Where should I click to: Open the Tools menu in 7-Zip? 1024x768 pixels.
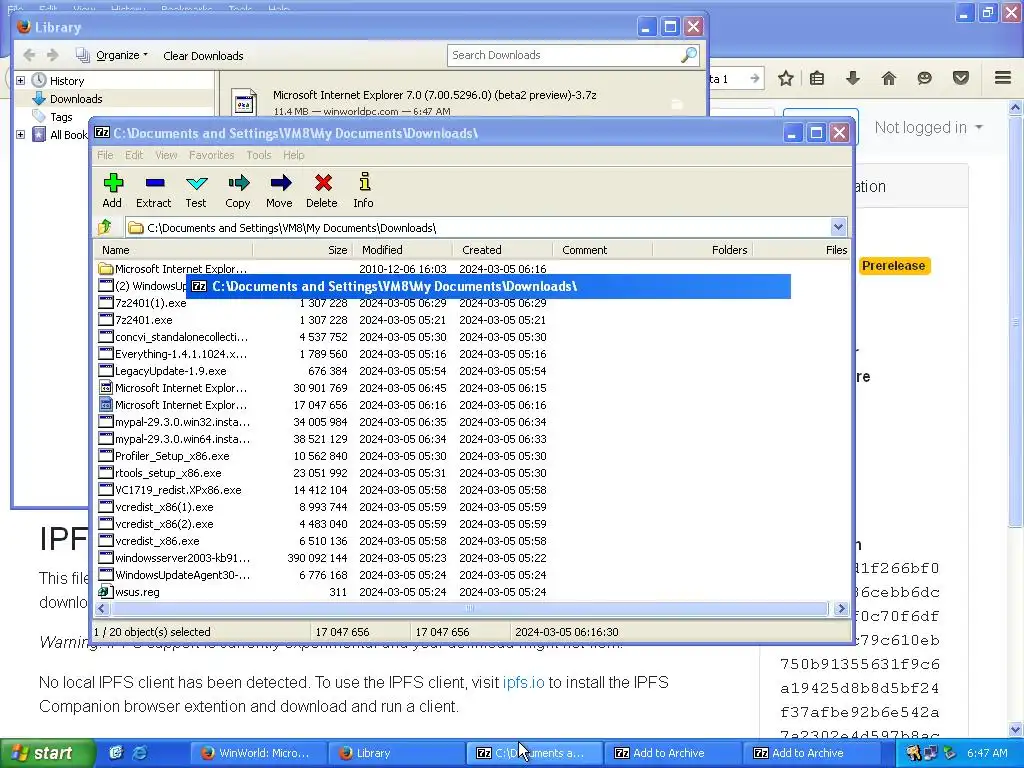click(x=259, y=155)
